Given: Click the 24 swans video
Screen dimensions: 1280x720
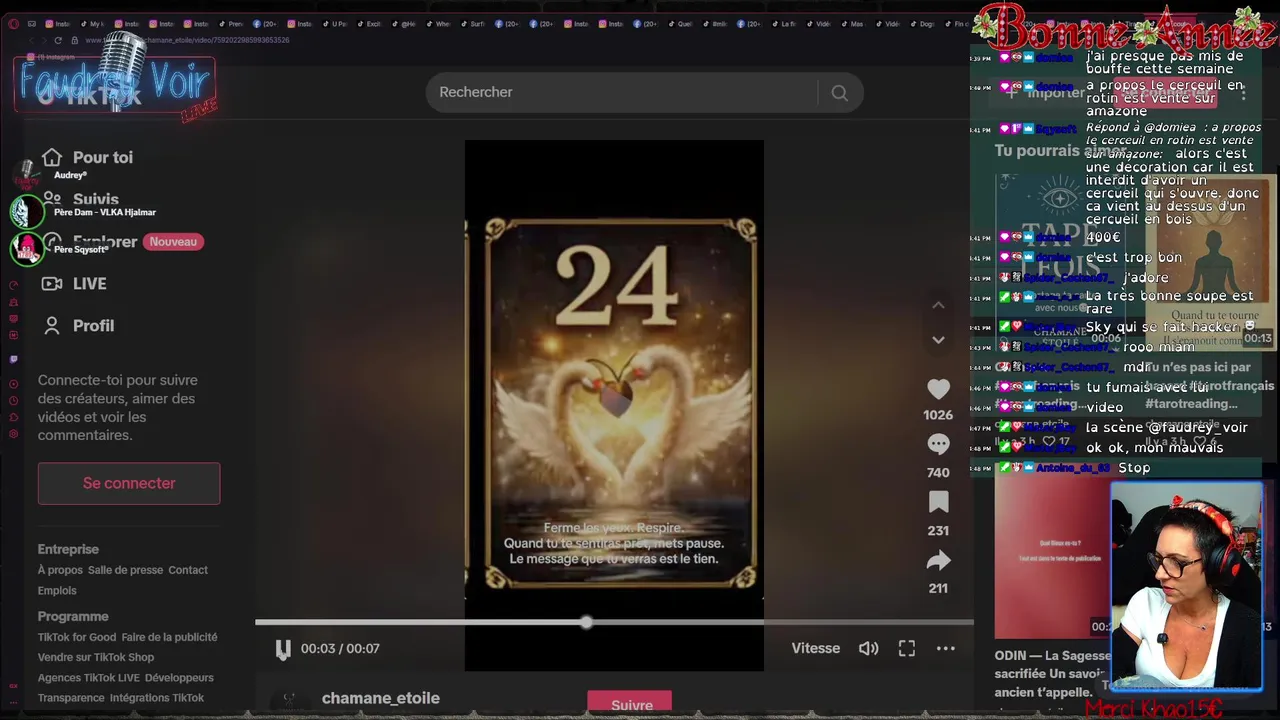Looking at the screenshot, I should pyautogui.click(x=614, y=405).
